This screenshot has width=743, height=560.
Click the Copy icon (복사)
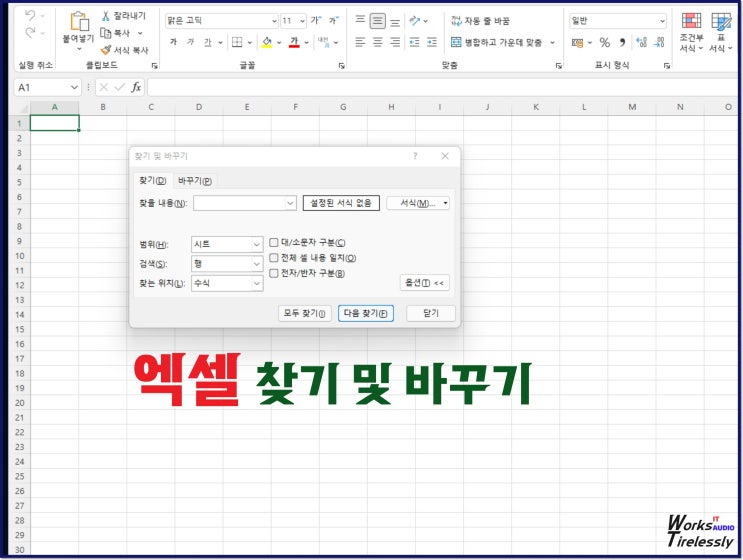click(x=105, y=33)
